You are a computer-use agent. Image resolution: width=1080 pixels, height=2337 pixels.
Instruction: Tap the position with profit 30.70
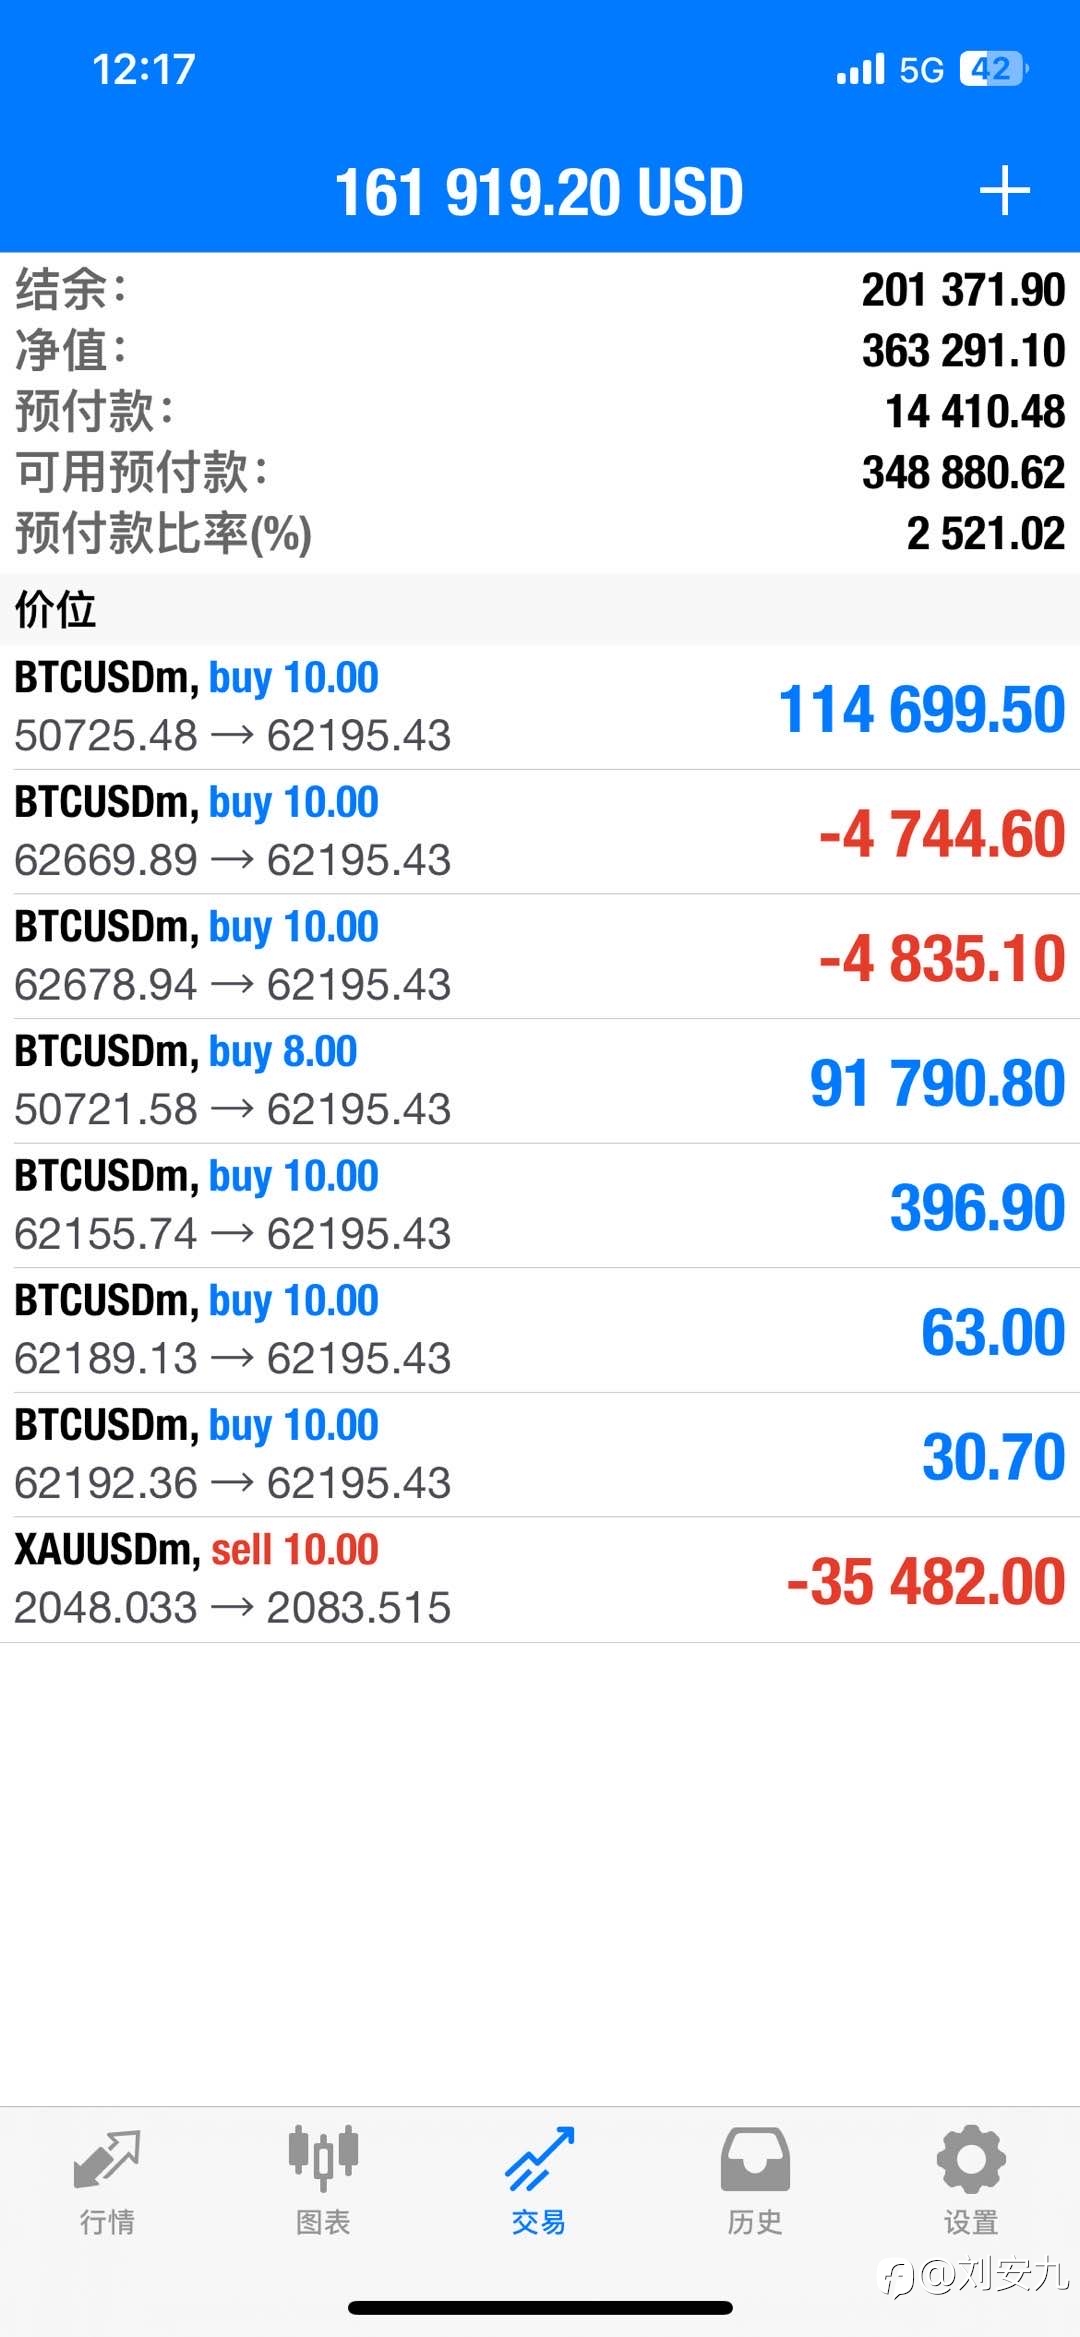[x=540, y=1455]
